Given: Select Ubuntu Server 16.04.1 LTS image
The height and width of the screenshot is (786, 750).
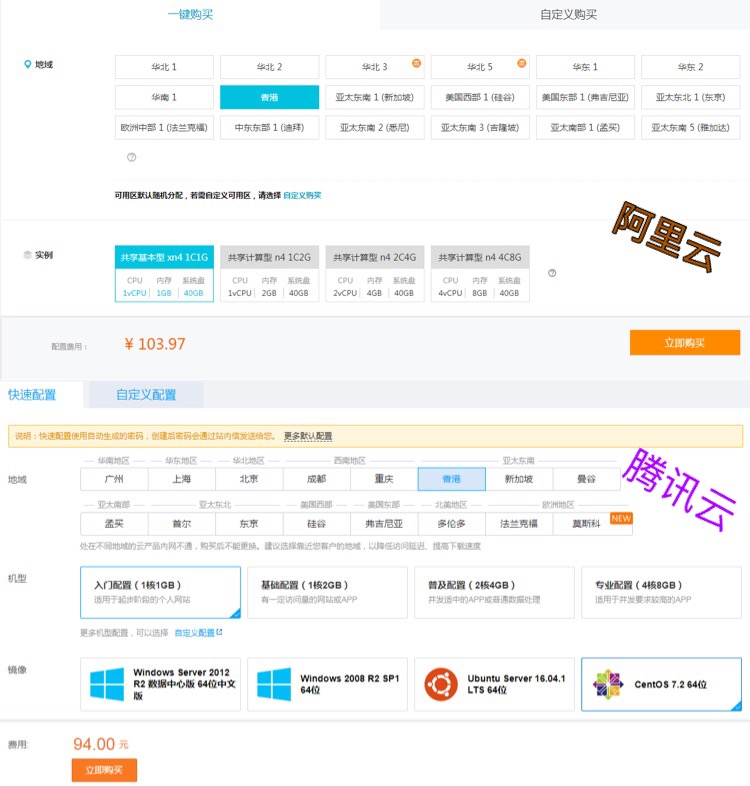Looking at the screenshot, I should point(494,684).
